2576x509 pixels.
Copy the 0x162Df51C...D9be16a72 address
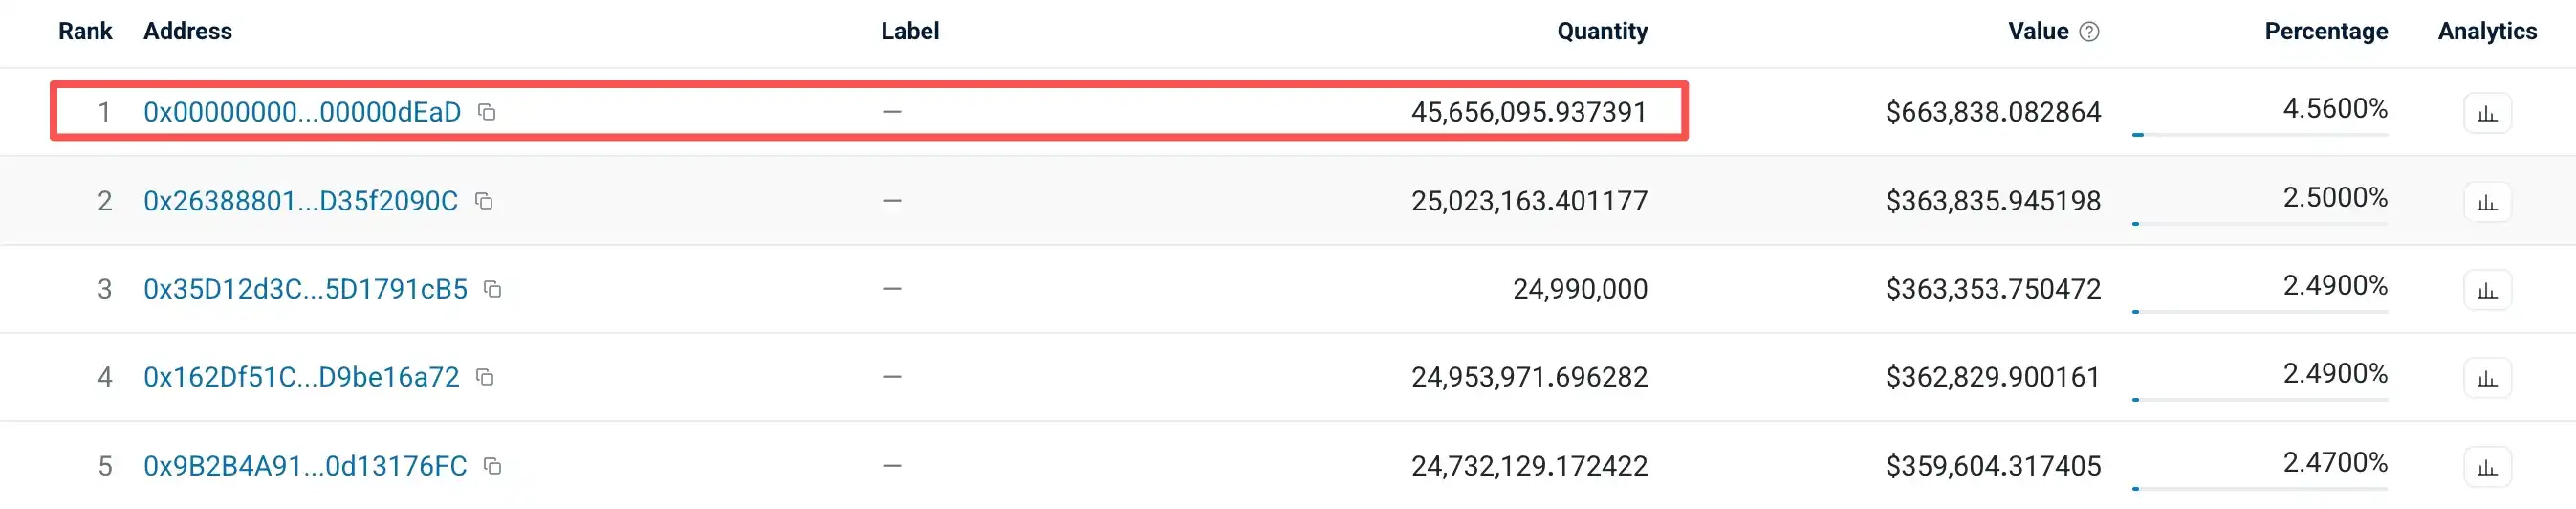pyautogui.click(x=485, y=377)
